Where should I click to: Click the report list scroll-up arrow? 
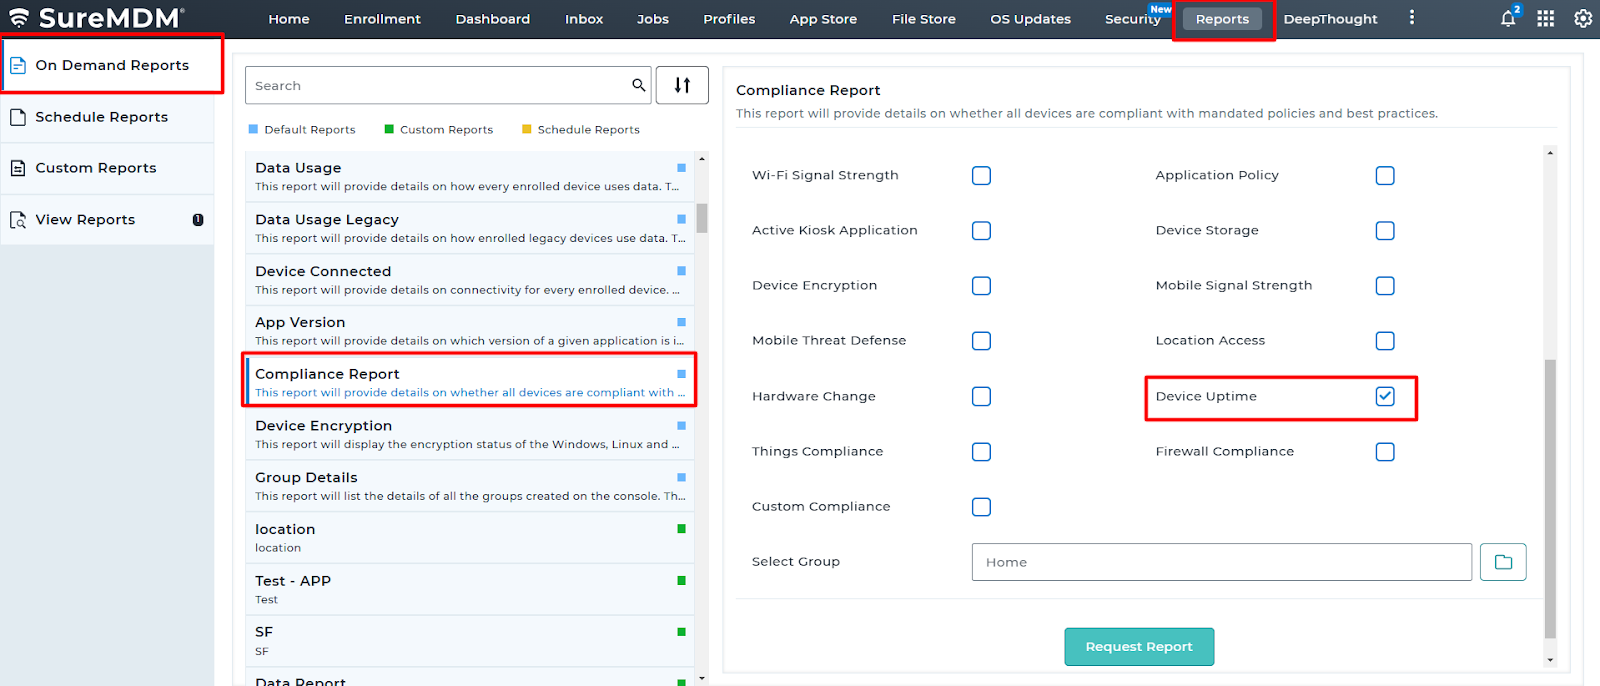click(x=702, y=158)
